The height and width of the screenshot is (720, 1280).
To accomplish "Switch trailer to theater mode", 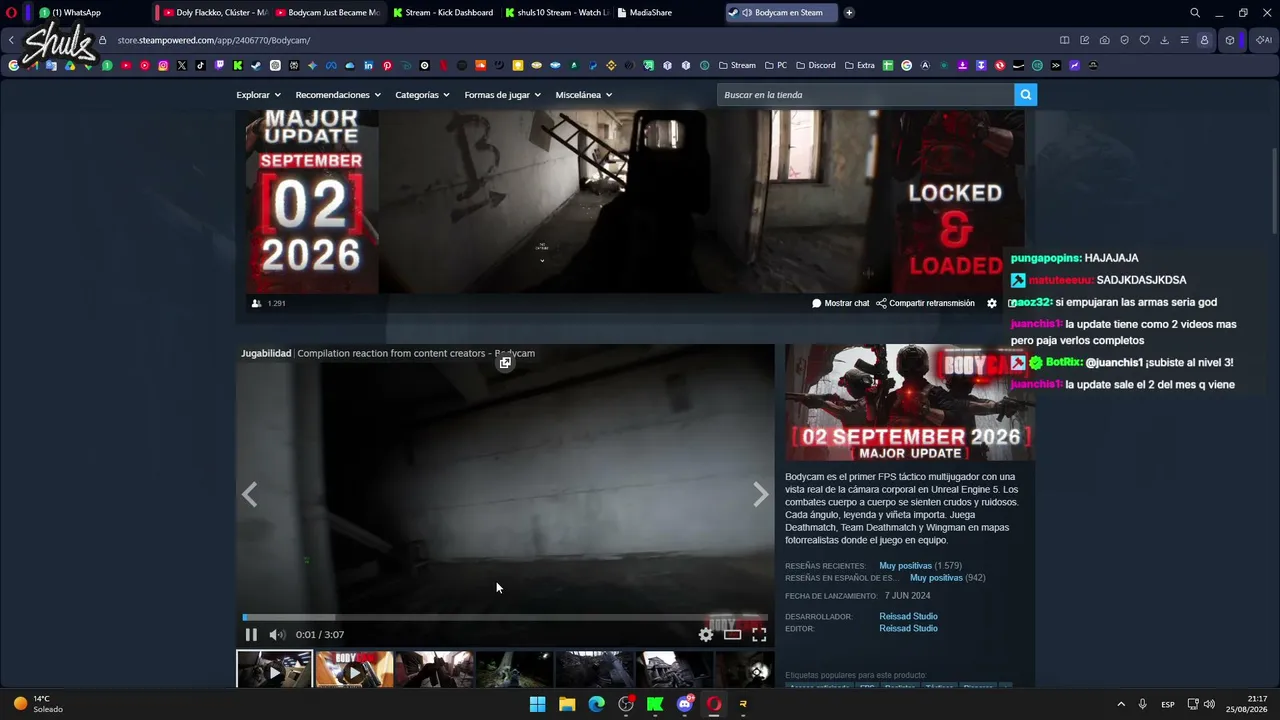I will point(733,634).
